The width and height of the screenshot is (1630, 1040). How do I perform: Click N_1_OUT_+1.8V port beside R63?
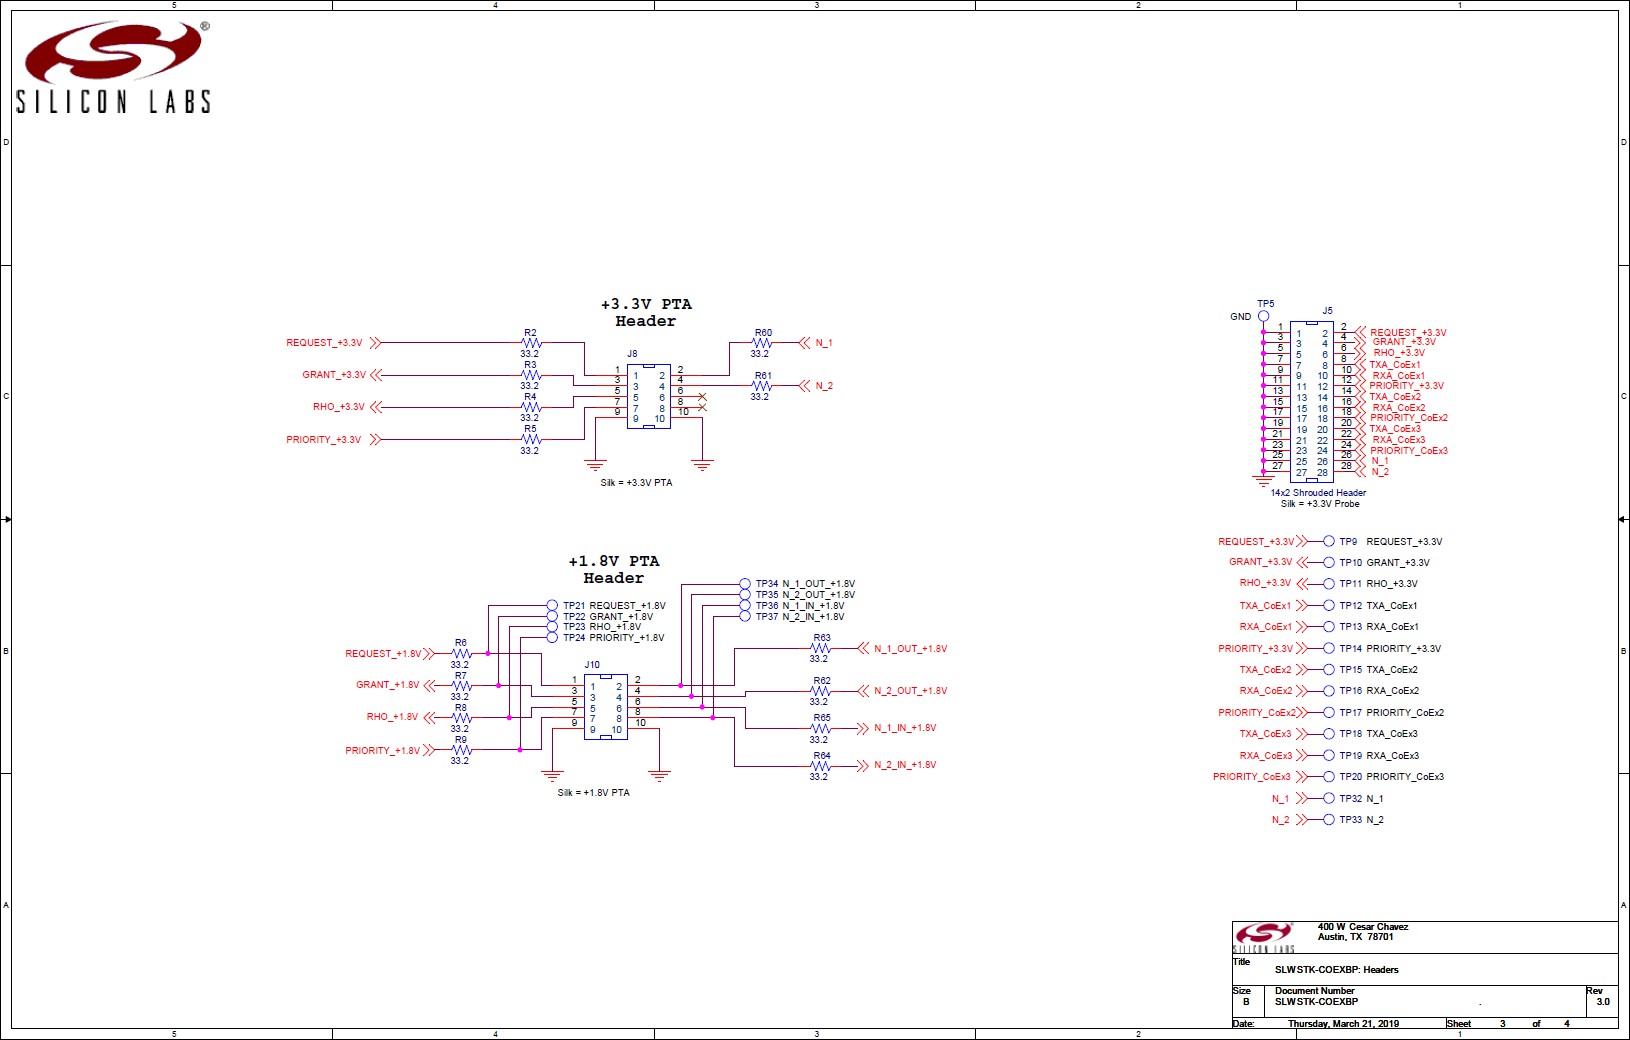click(903, 649)
